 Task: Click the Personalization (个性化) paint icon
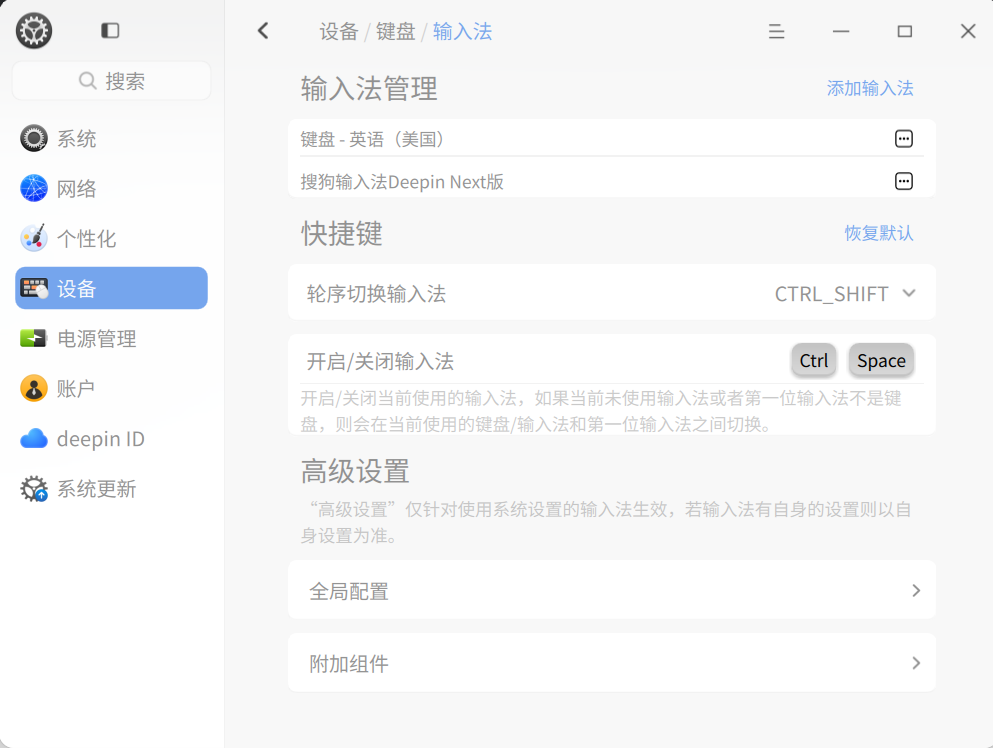tap(34, 238)
